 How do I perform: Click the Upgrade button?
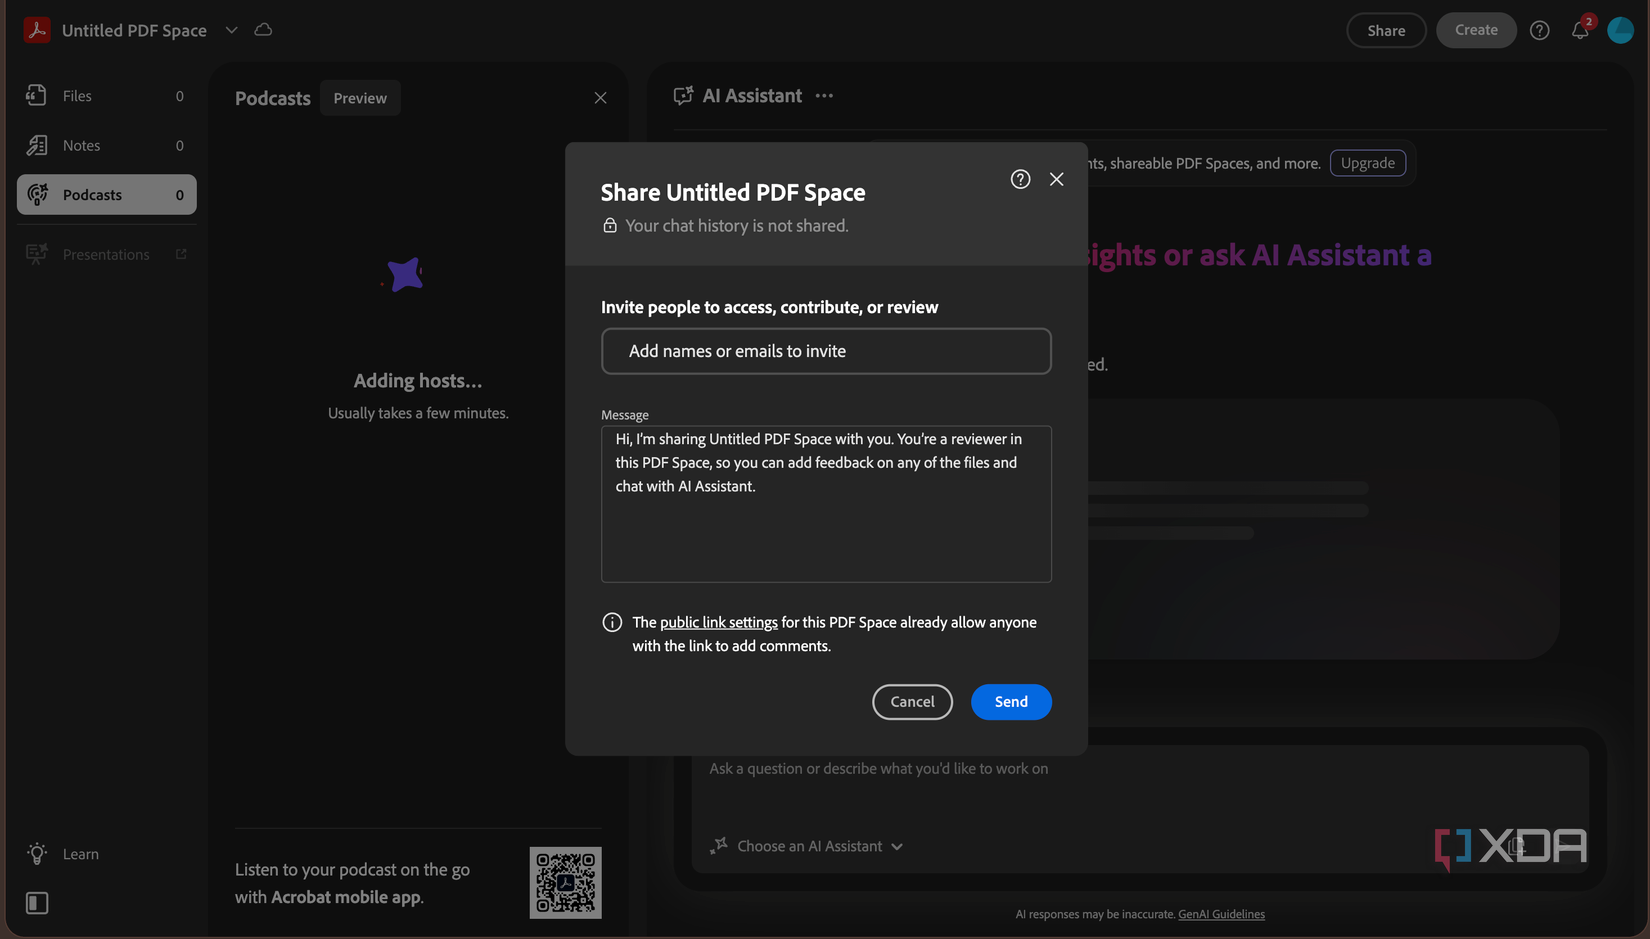coord(1367,163)
